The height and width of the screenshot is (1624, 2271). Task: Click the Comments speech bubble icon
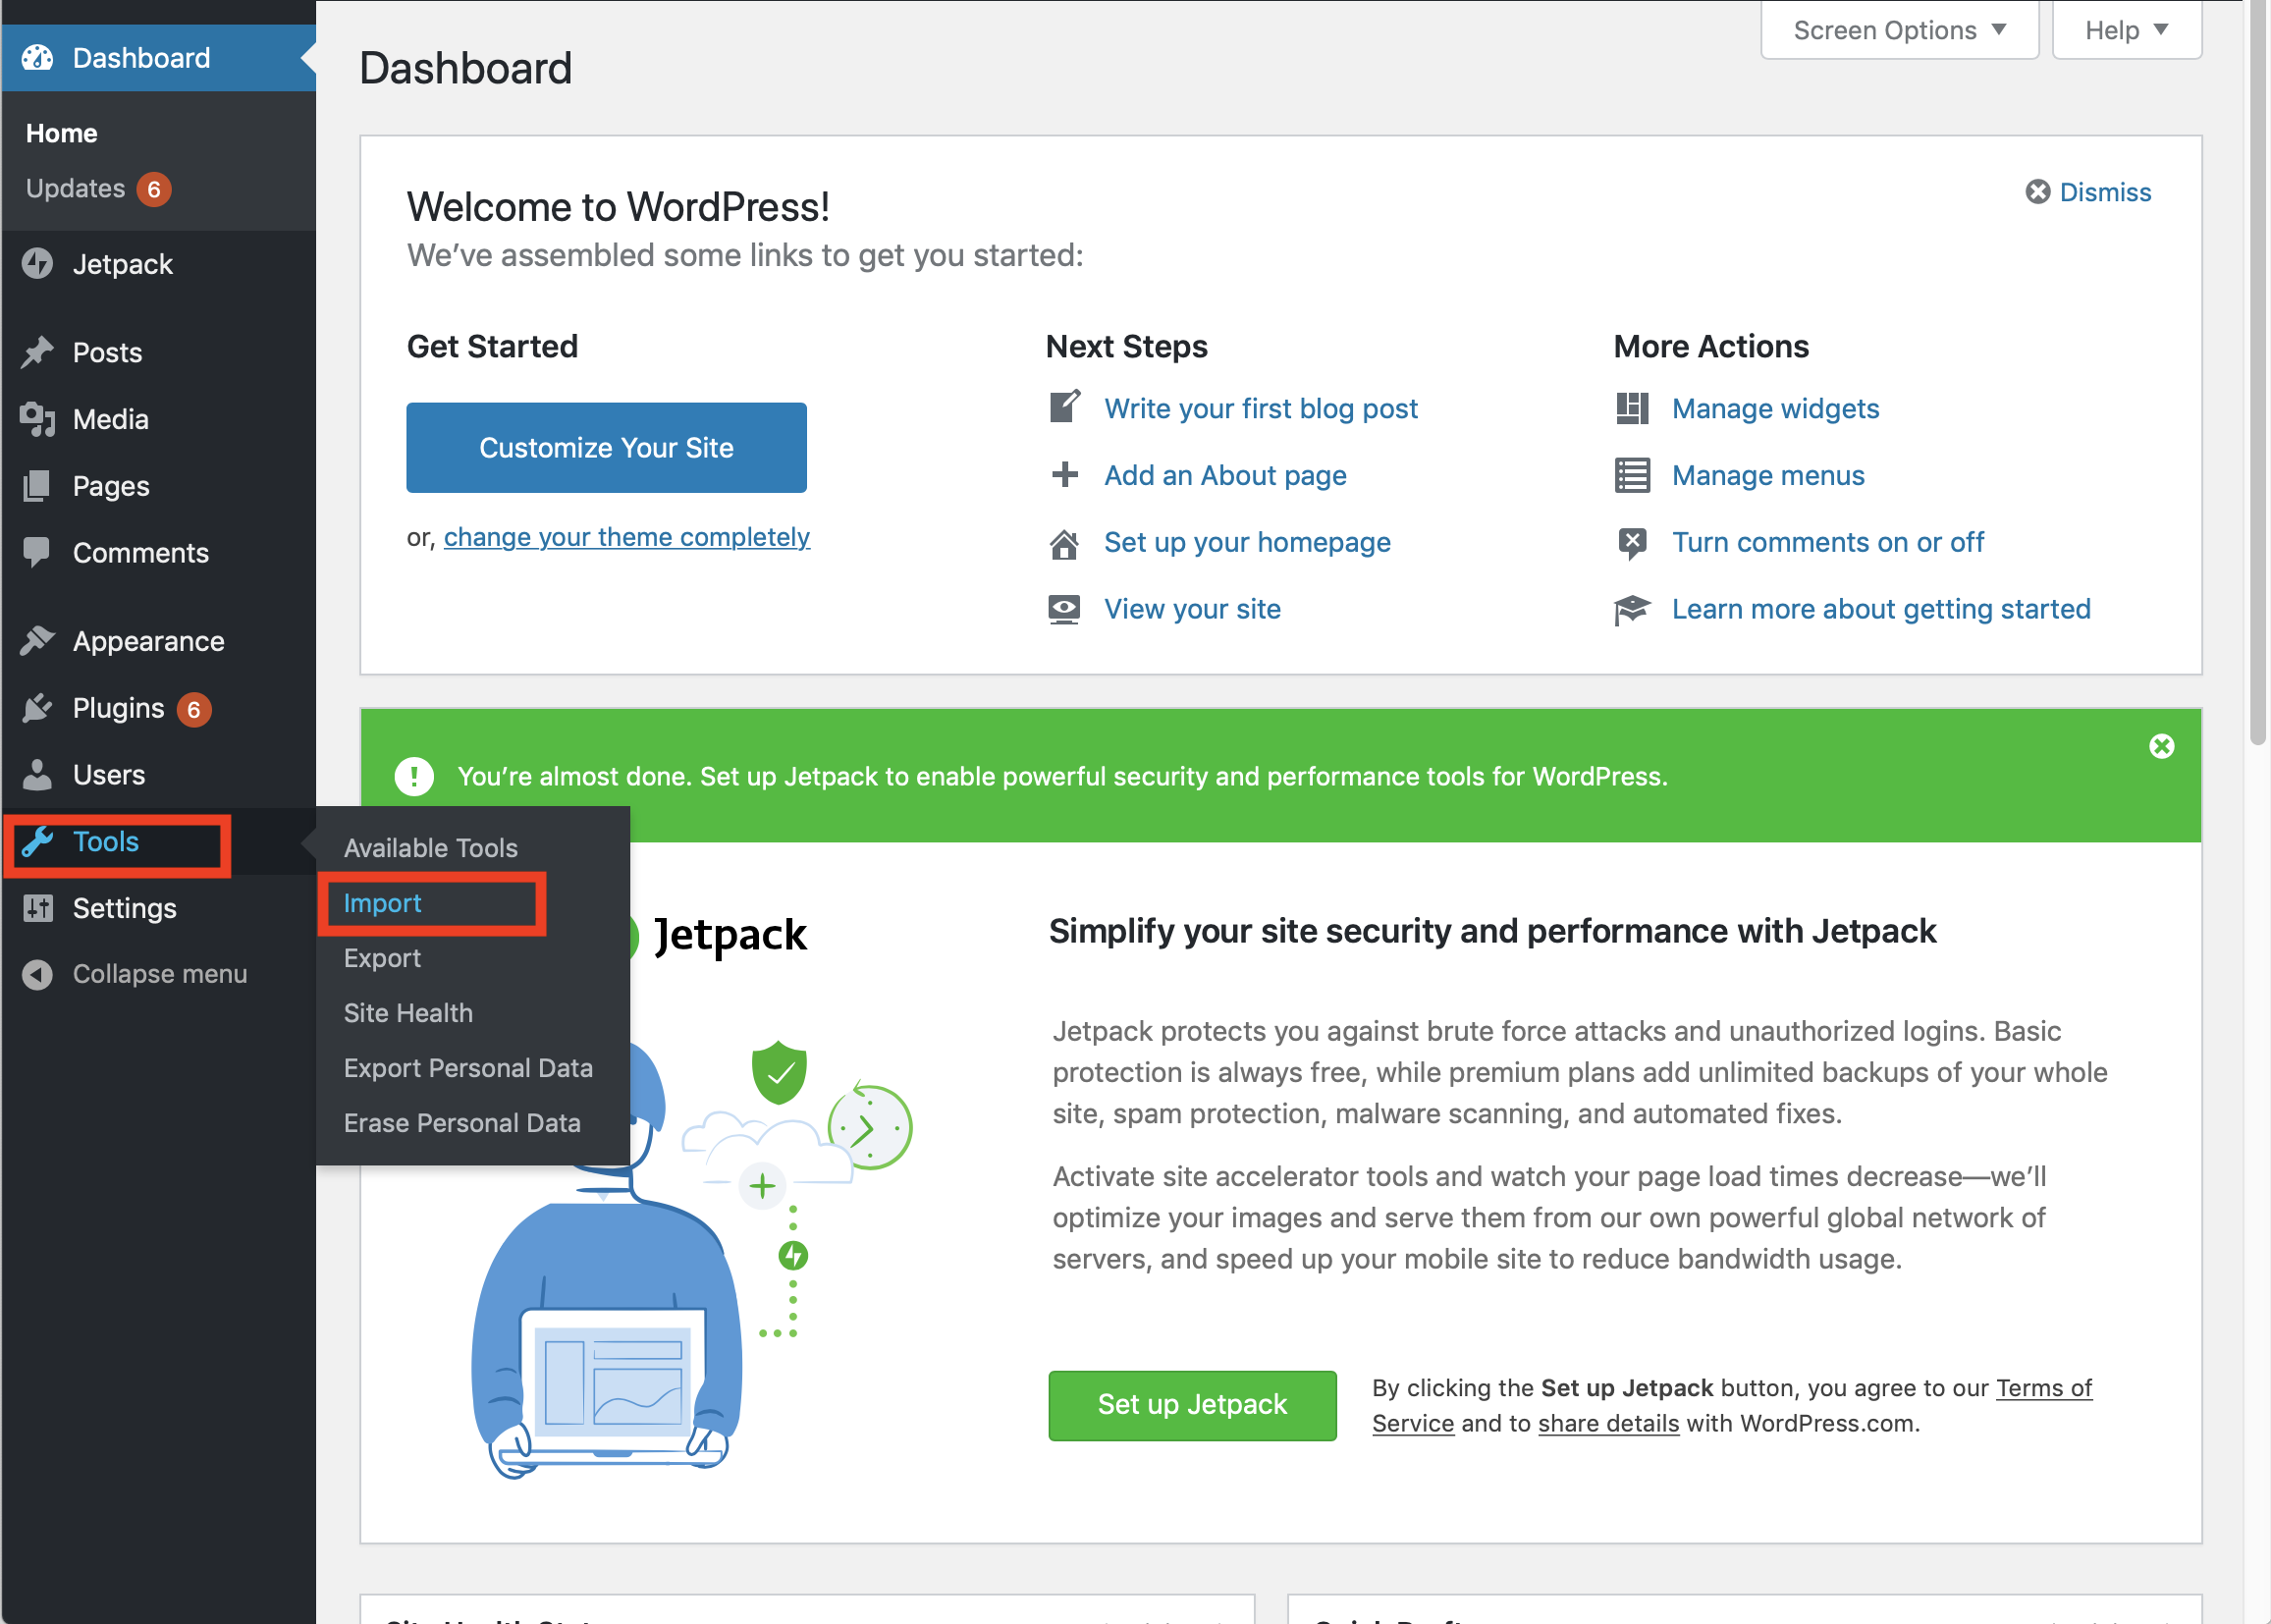coord(37,553)
